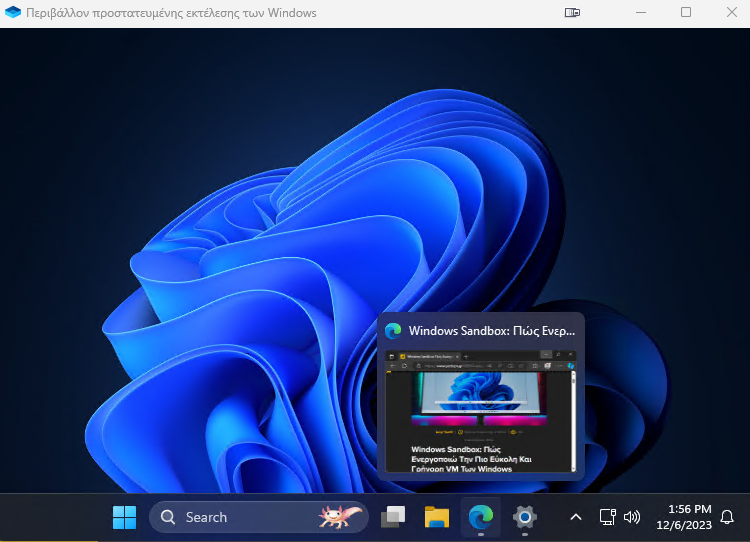Viewport: 750px width, 542px height.
Task: Open Task View on the taskbar
Action: click(393, 517)
